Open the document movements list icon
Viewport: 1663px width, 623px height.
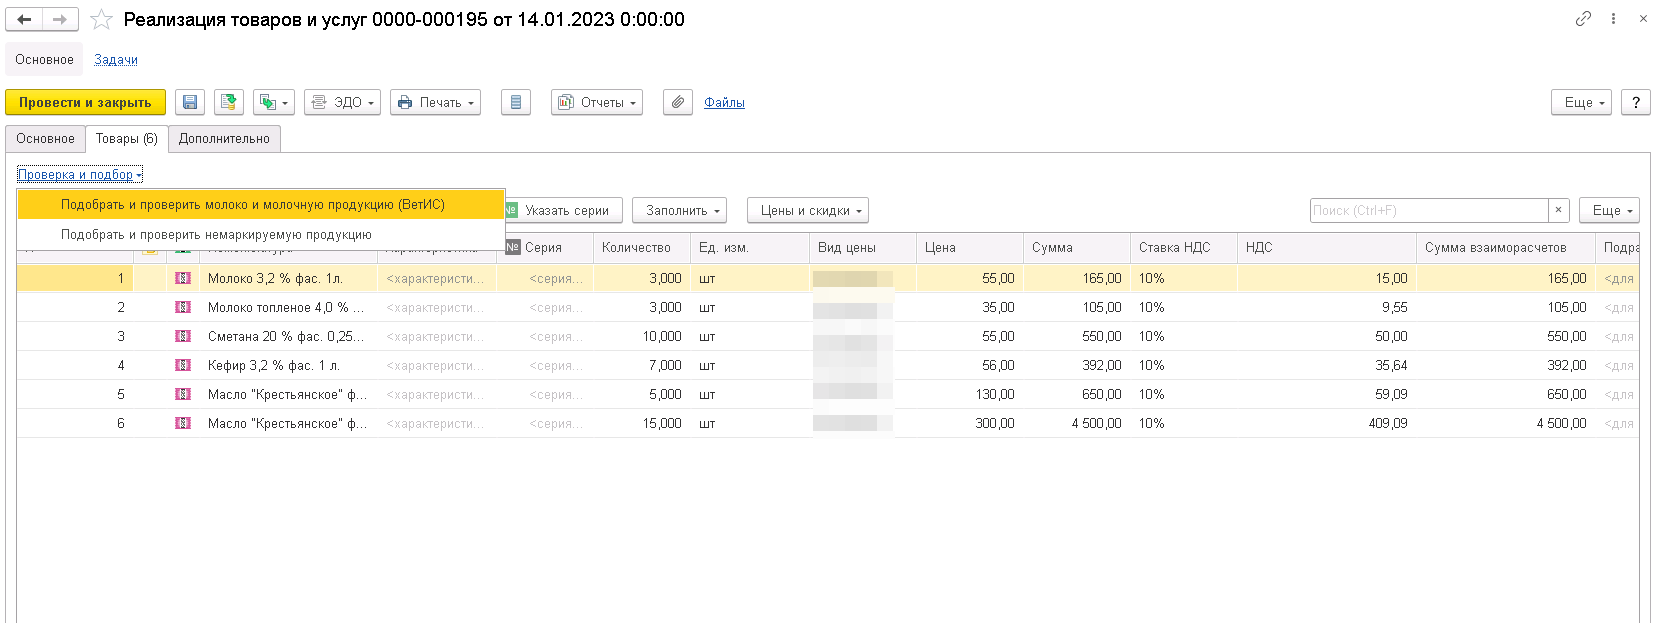[515, 102]
